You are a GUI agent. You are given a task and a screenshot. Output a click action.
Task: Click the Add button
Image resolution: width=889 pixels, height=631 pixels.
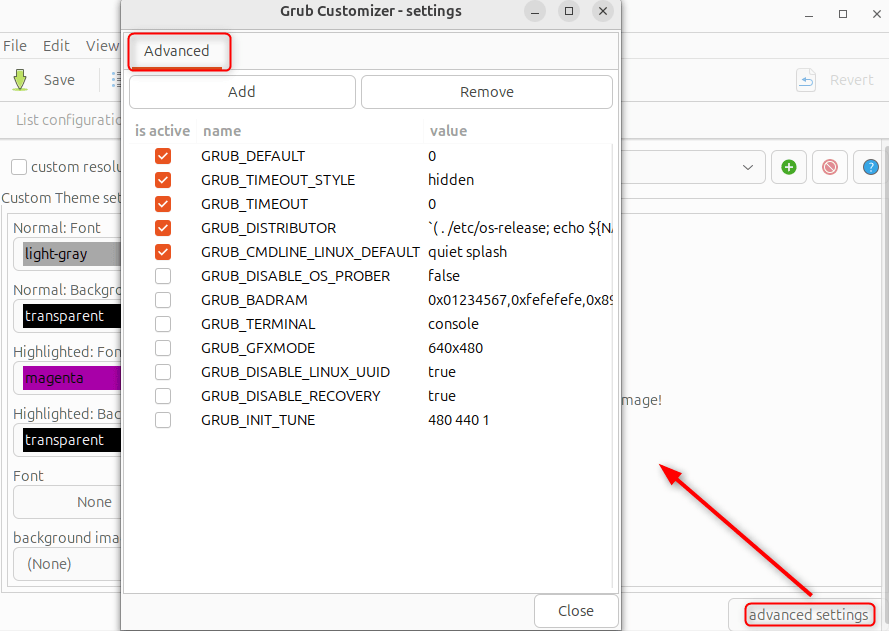click(242, 92)
